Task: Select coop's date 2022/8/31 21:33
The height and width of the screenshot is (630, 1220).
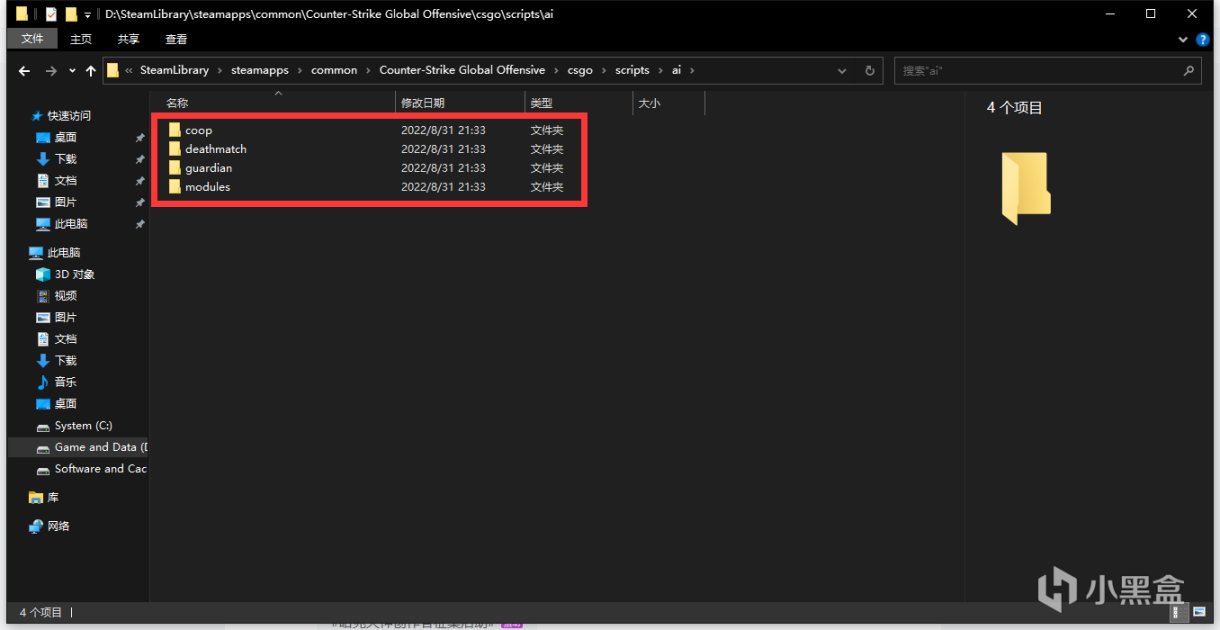Action: pyautogui.click(x=443, y=130)
